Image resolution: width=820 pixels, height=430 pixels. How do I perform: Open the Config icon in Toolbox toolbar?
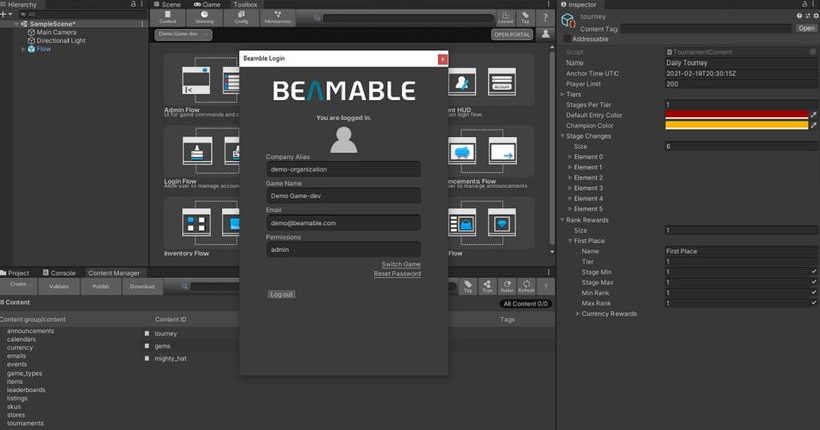coord(241,18)
